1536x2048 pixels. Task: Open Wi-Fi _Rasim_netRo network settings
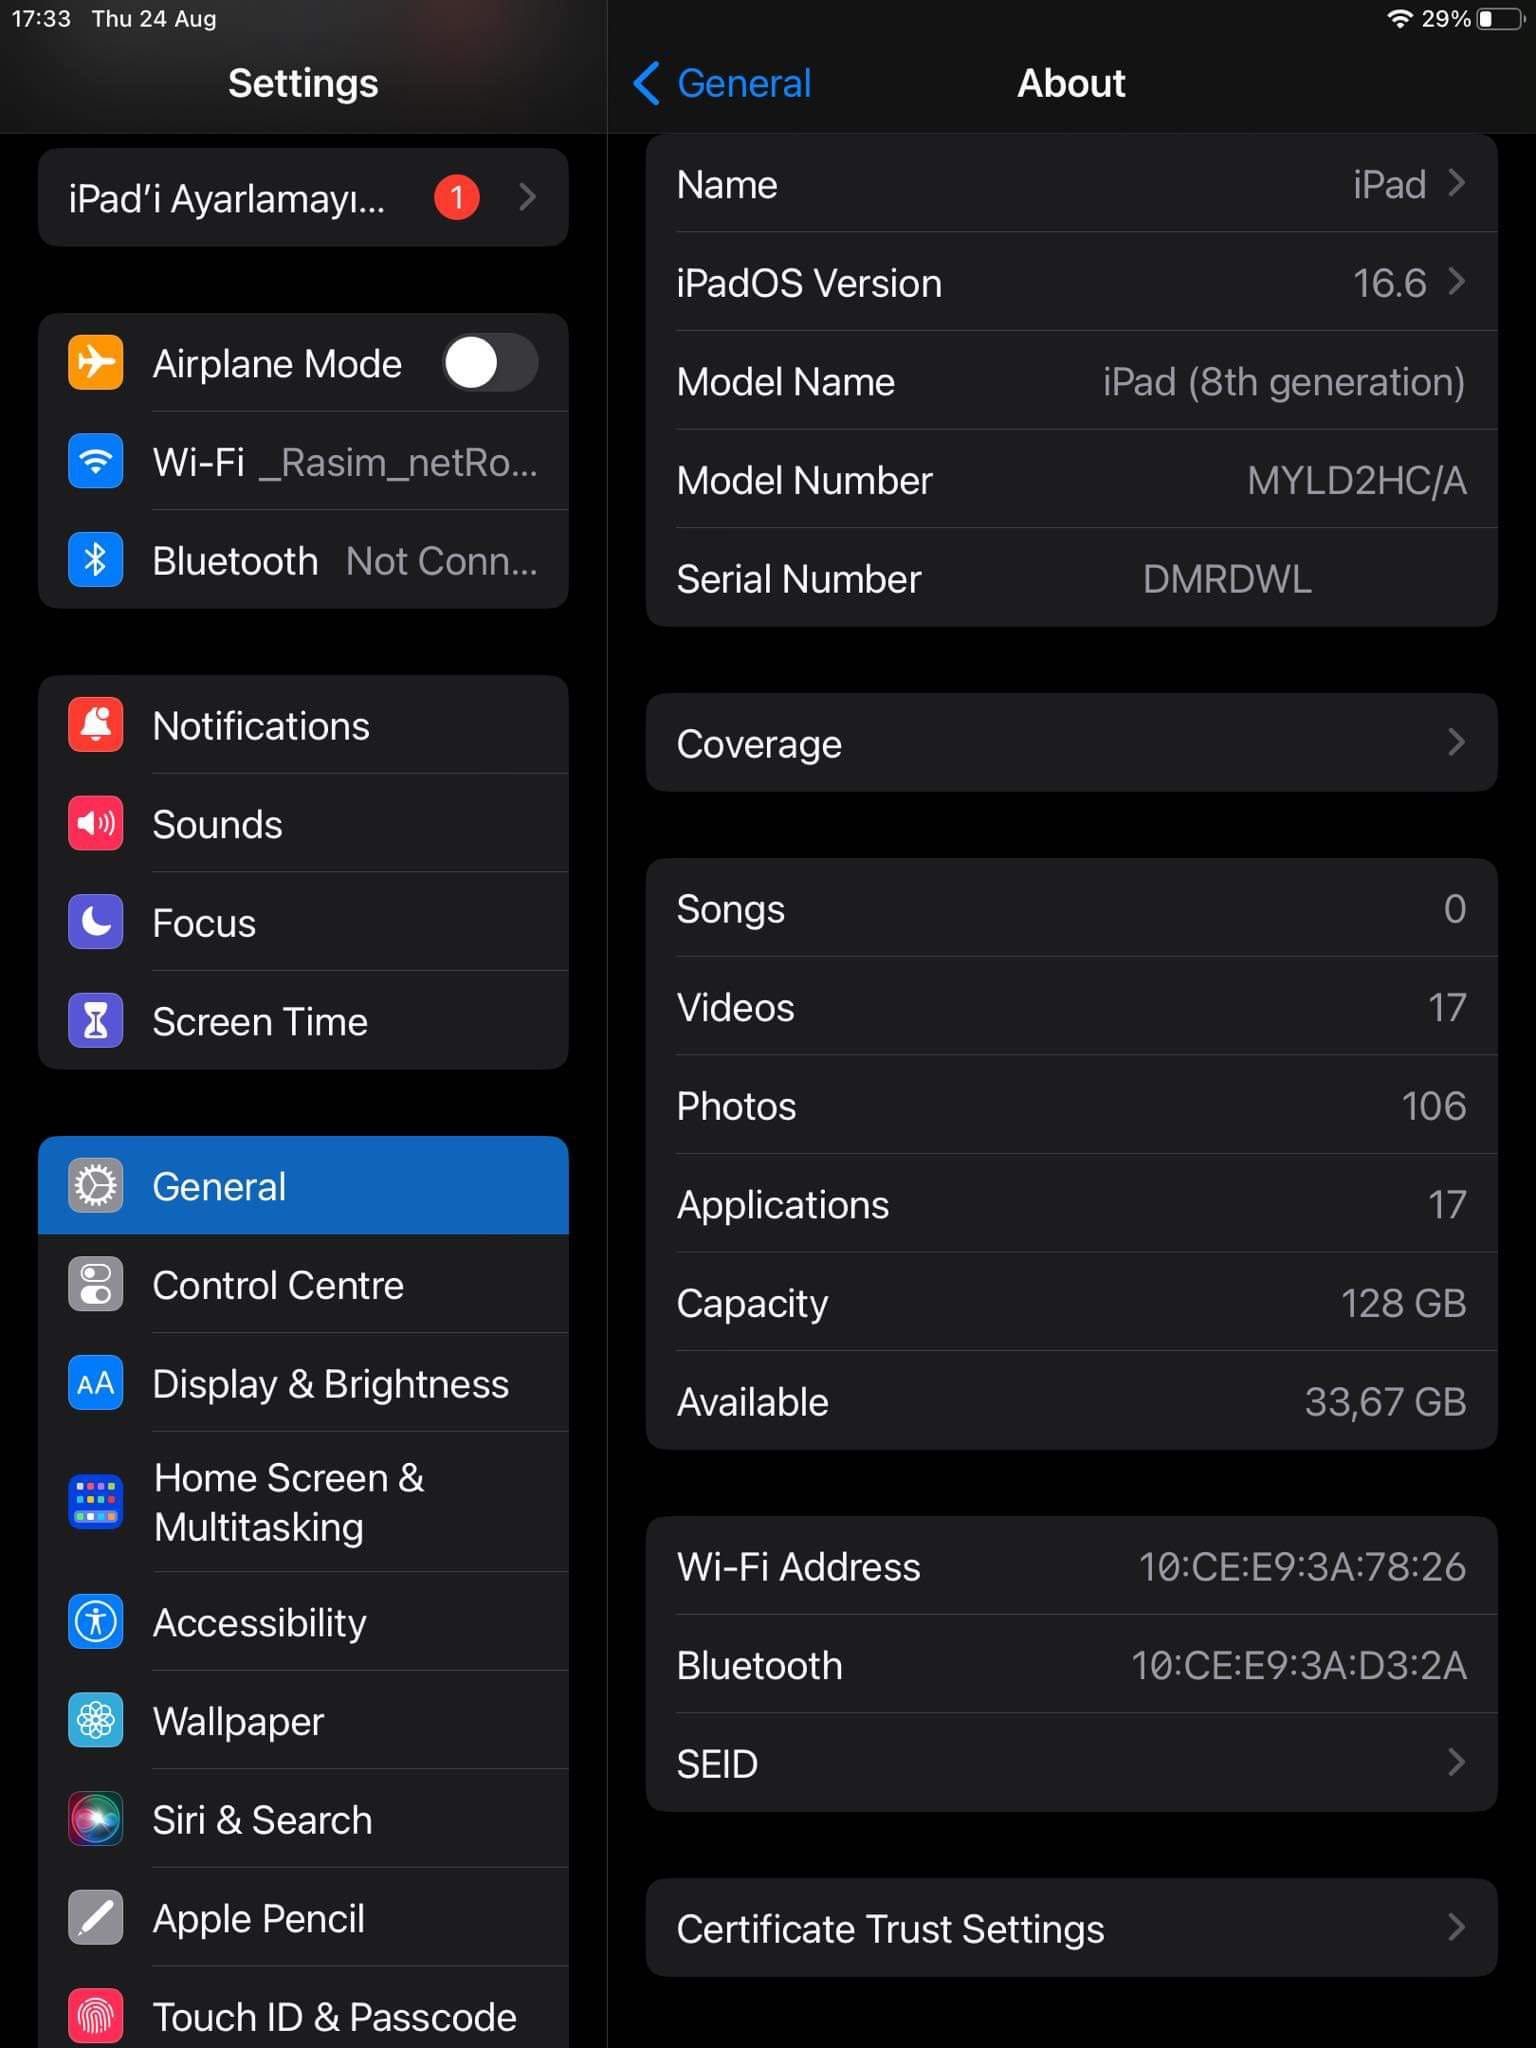[x=303, y=461]
